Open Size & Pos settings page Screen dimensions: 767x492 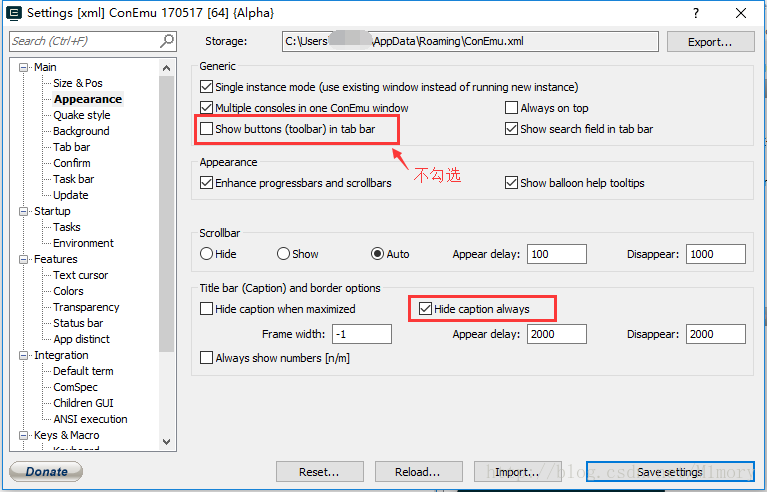pyautogui.click(x=78, y=83)
